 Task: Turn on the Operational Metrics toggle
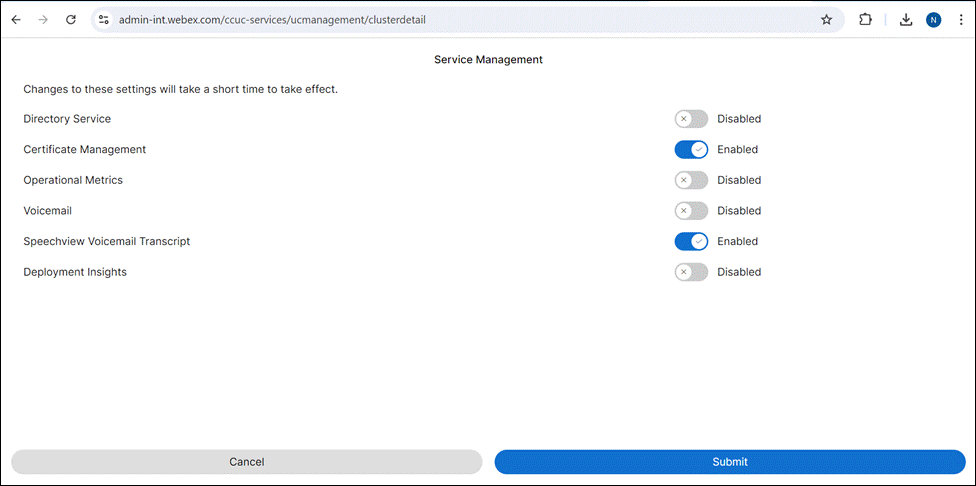point(691,180)
